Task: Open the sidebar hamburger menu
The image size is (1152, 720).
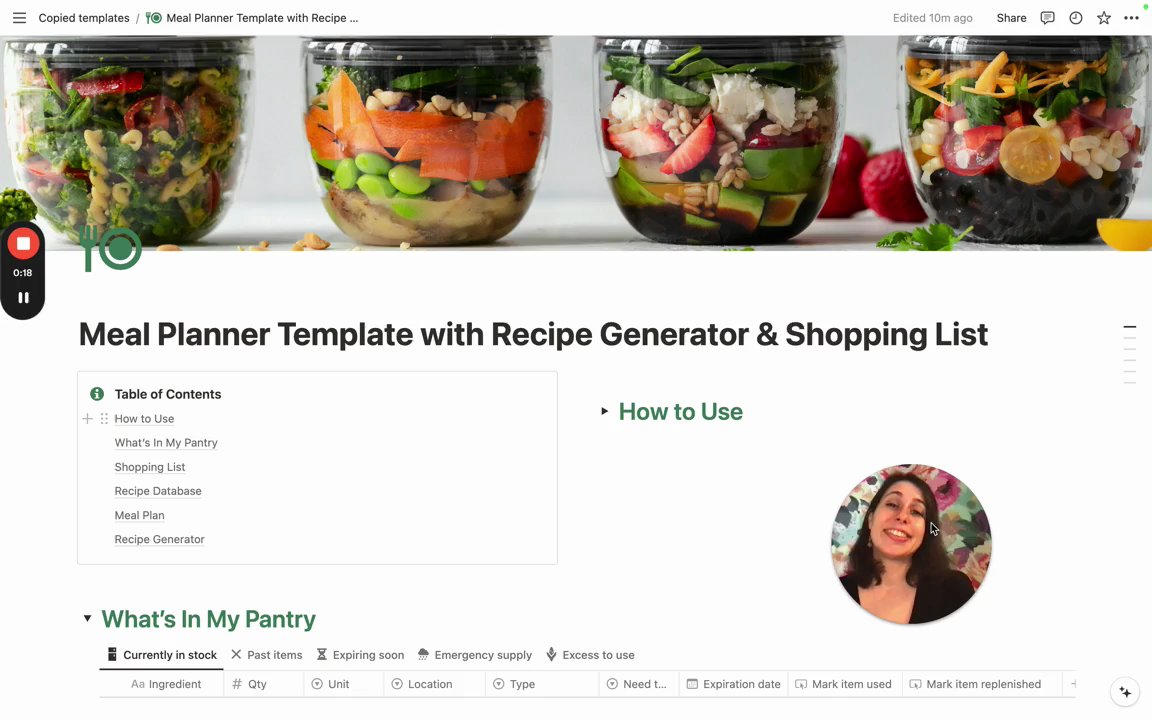Action: click(19, 18)
